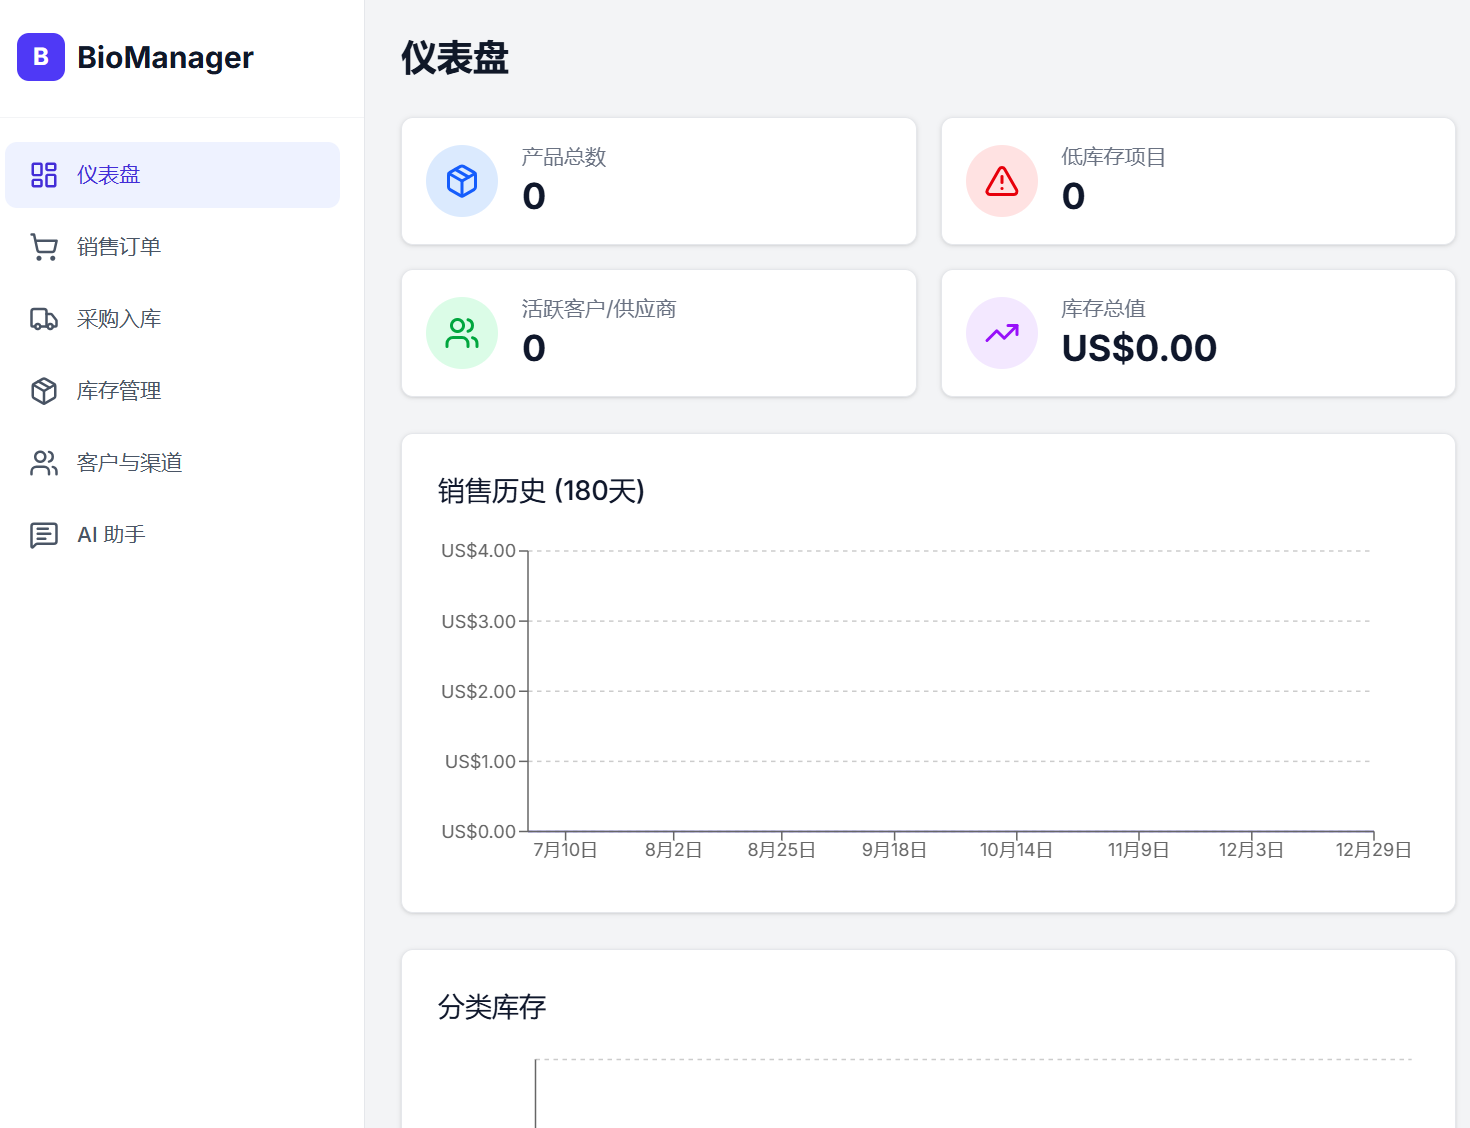Click the purple trending-up icon on 库存总值

1001,333
